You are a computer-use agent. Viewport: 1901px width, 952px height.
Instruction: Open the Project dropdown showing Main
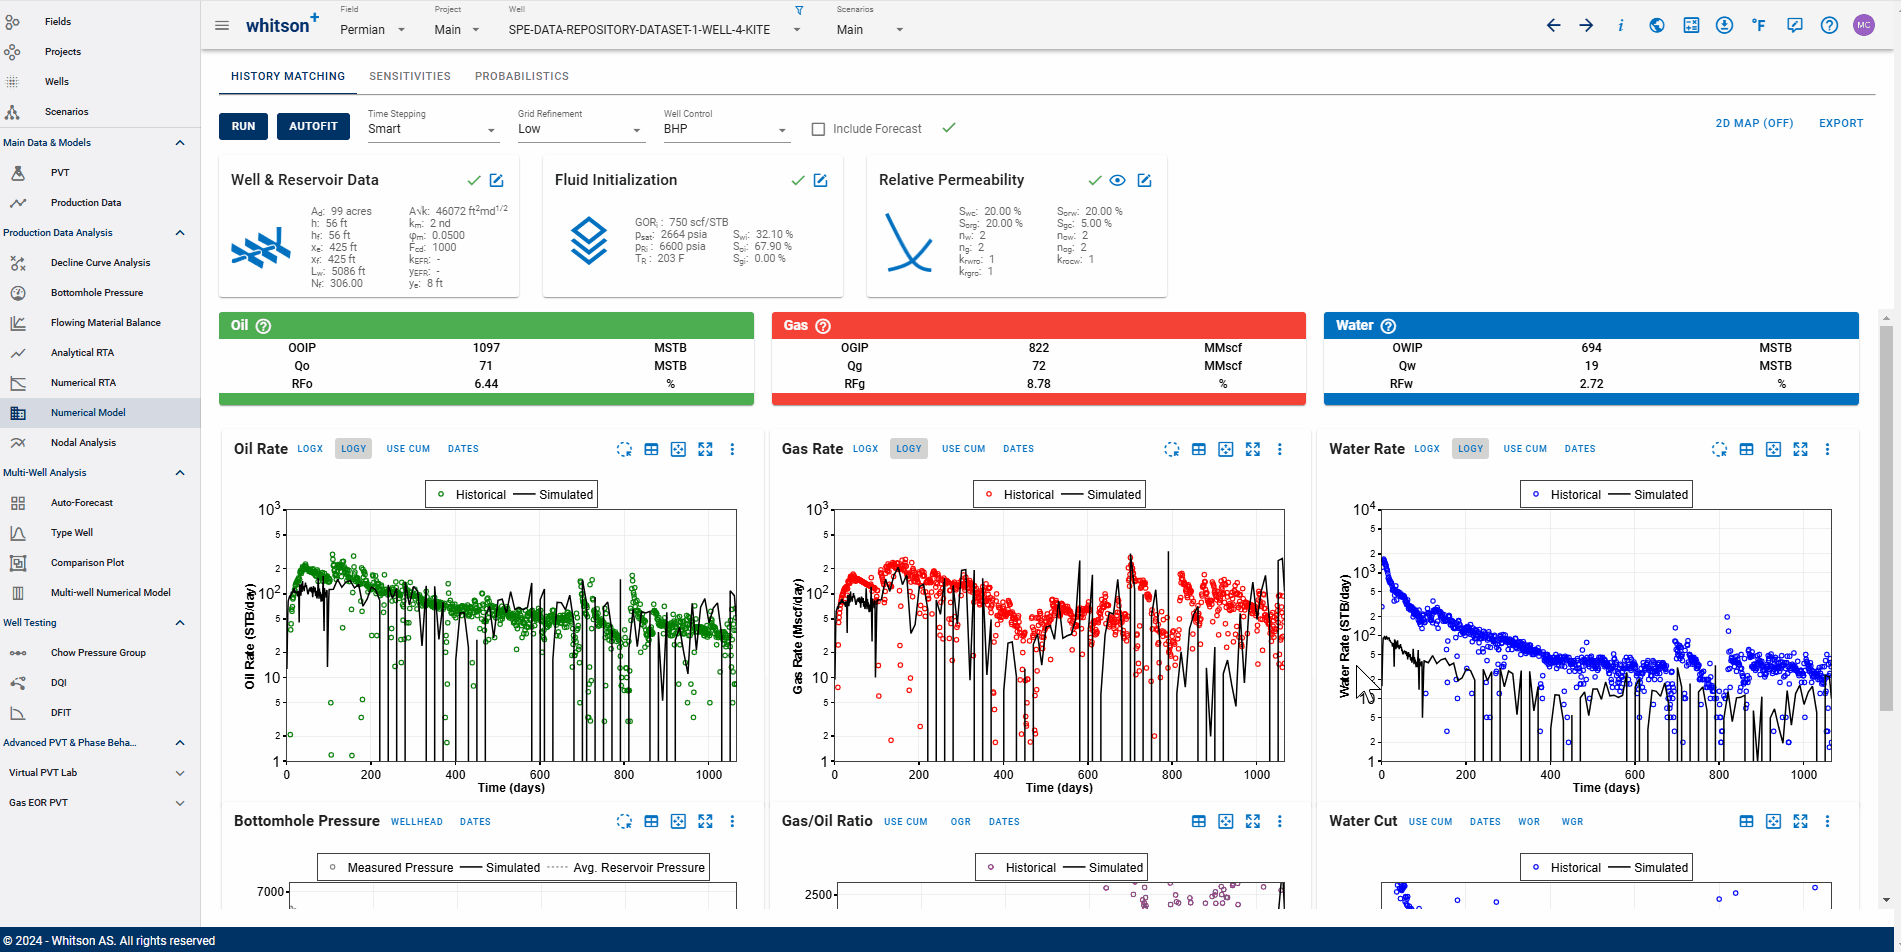pos(457,30)
